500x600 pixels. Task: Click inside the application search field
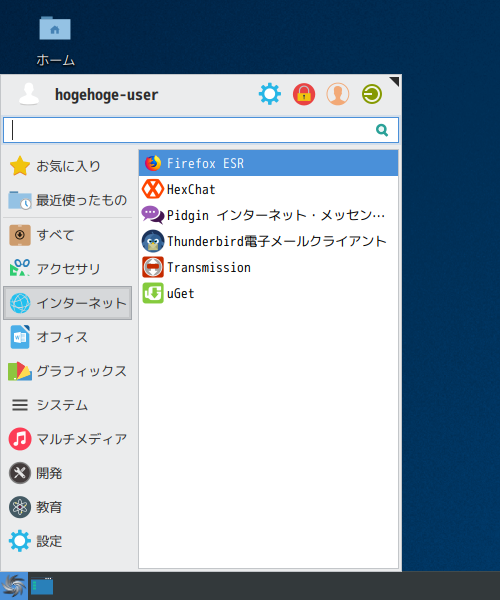(201, 130)
